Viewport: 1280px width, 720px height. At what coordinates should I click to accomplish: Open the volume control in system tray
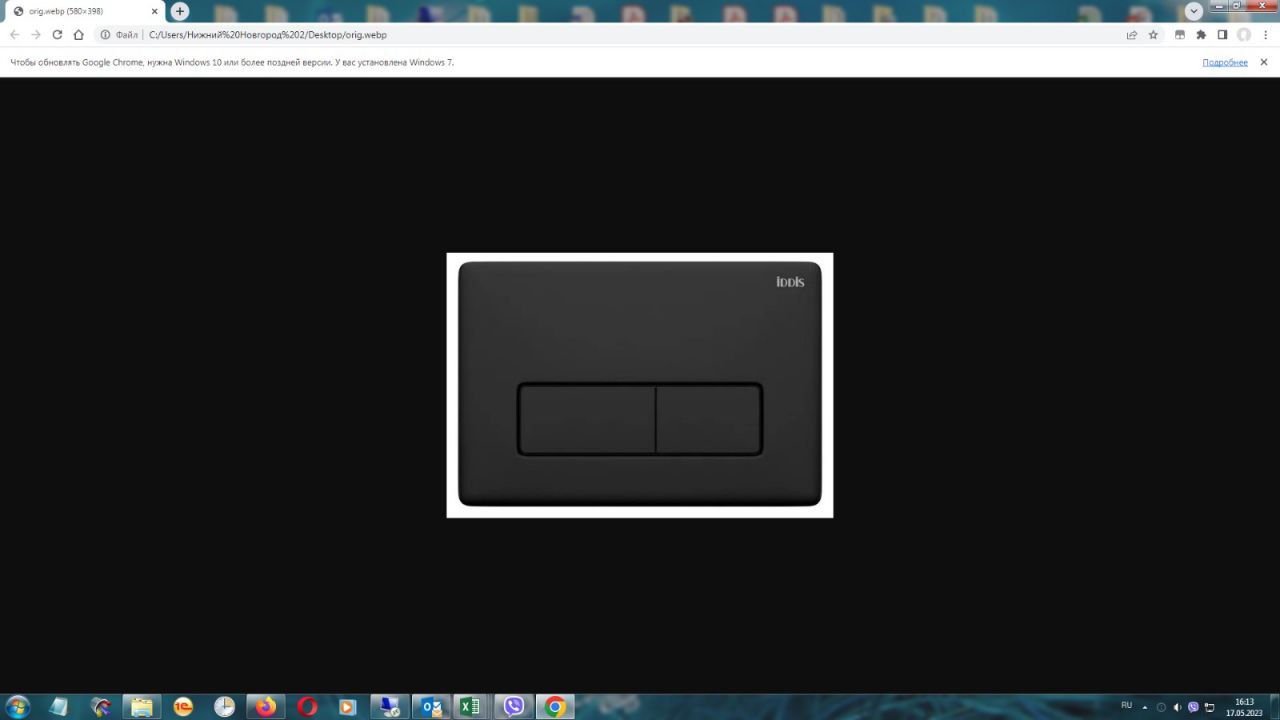tap(1177, 707)
